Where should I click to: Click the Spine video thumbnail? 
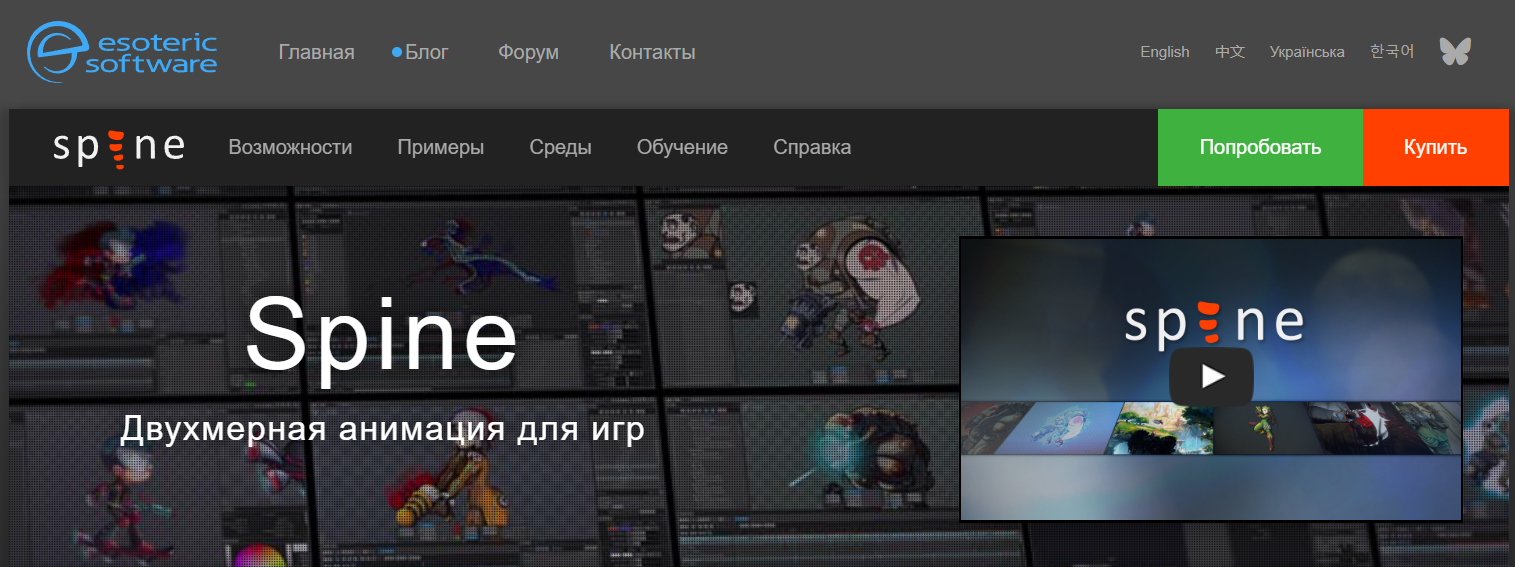[1211, 379]
